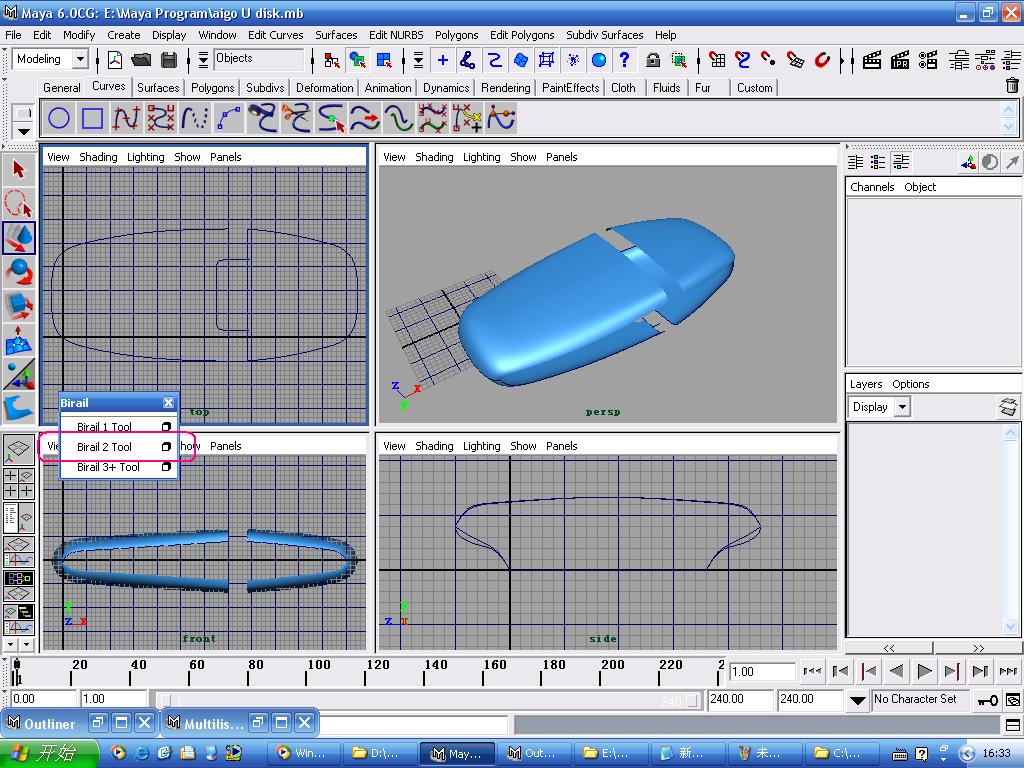
Task: Activate the Select arrow tool in toolbox
Action: [18, 170]
